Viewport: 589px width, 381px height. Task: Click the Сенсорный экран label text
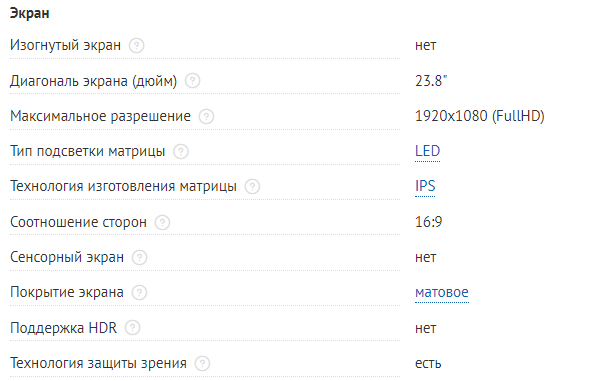click(x=67, y=257)
